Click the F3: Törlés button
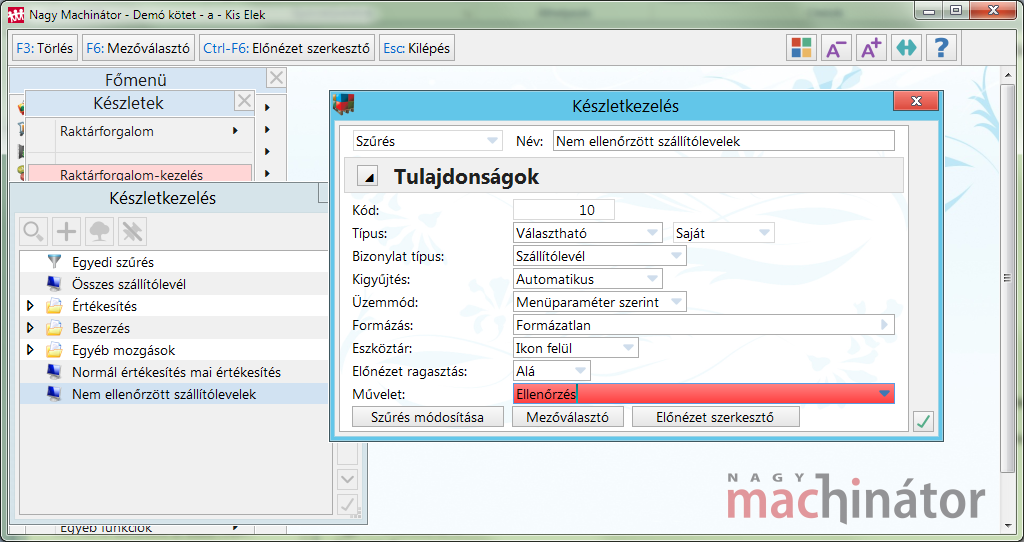Viewport: 1024px width, 542px height. point(45,48)
